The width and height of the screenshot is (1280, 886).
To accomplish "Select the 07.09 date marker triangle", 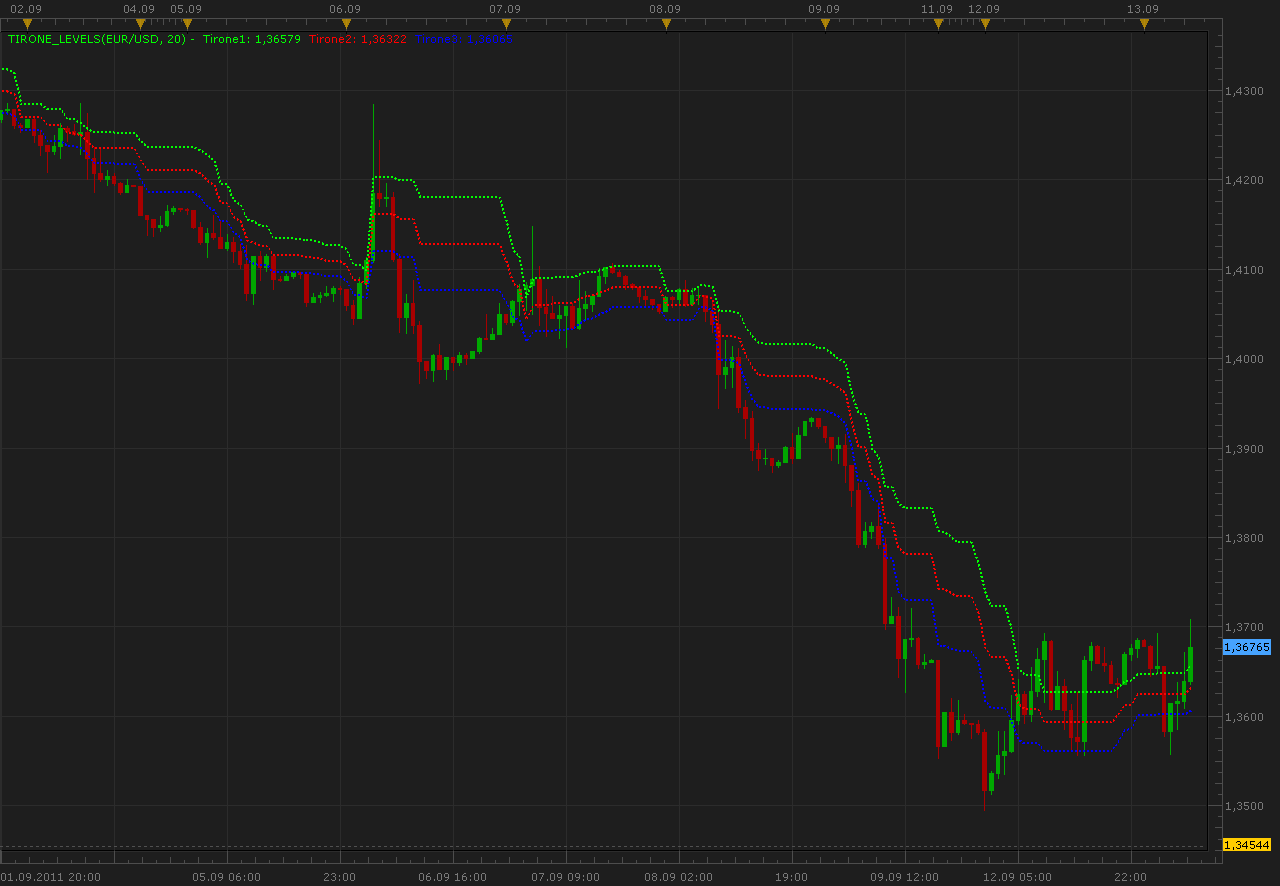I will (x=506, y=24).
